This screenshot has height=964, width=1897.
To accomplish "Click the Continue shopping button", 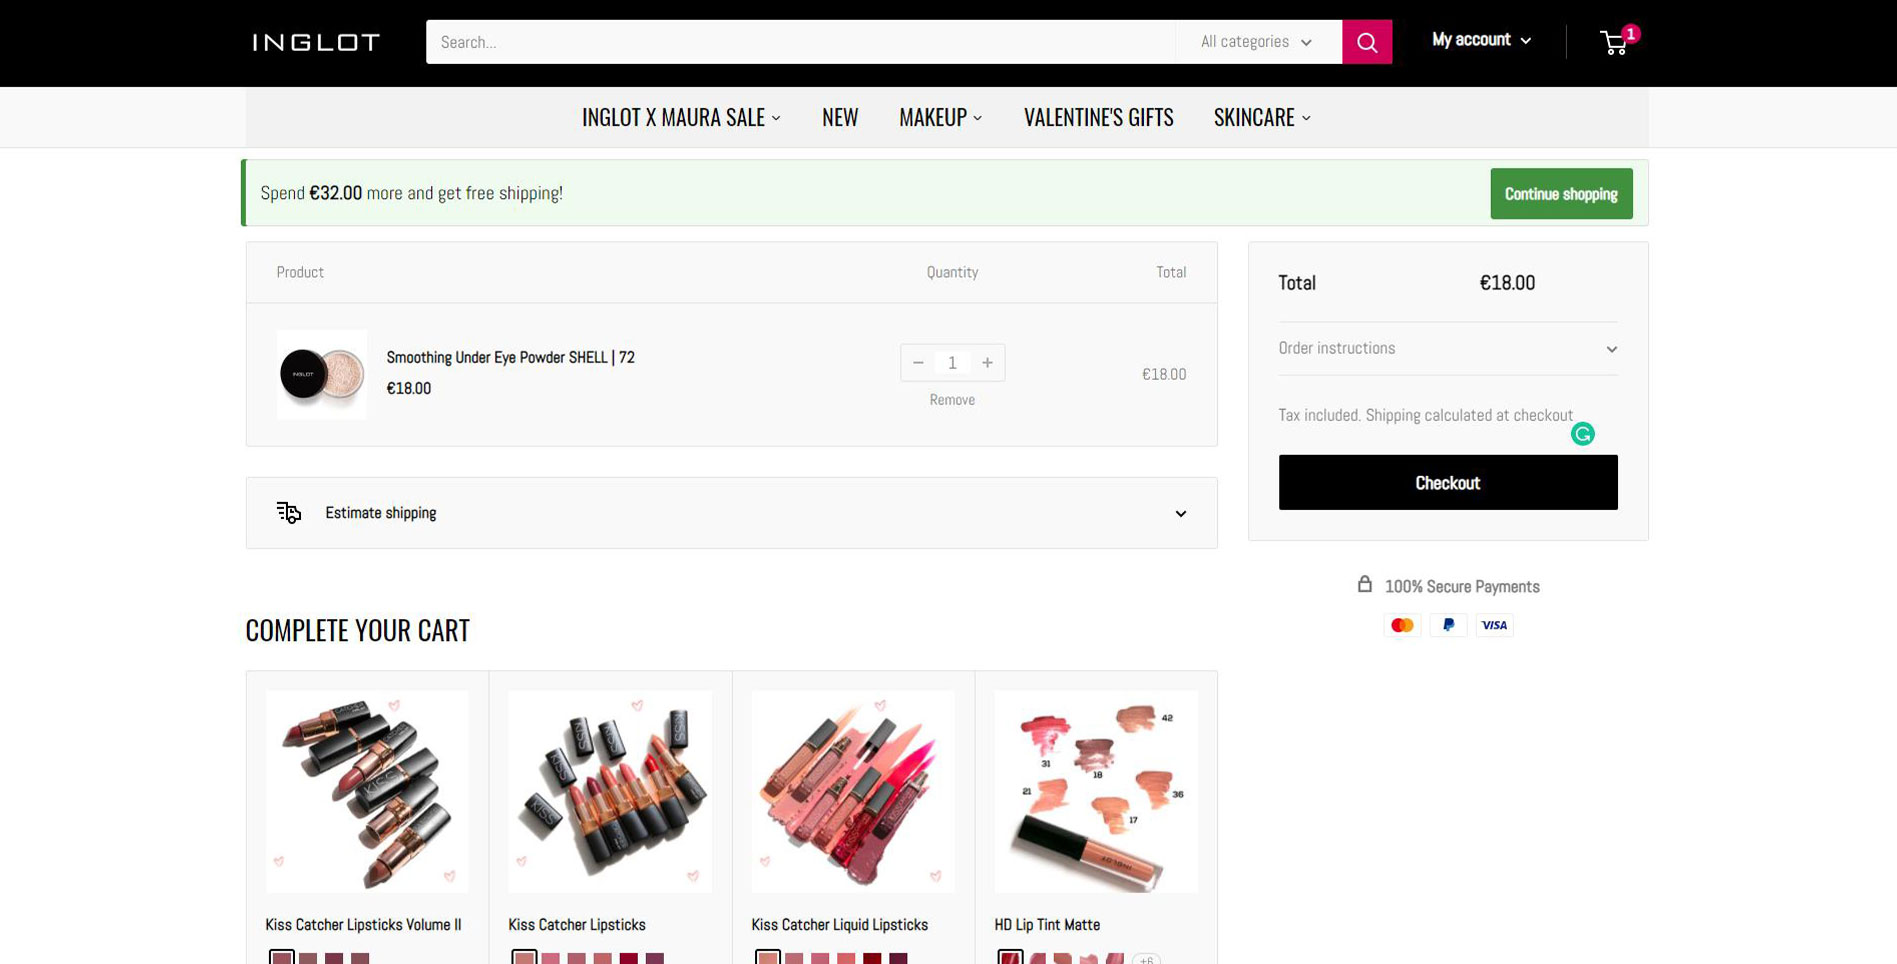I will [x=1561, y=194].
